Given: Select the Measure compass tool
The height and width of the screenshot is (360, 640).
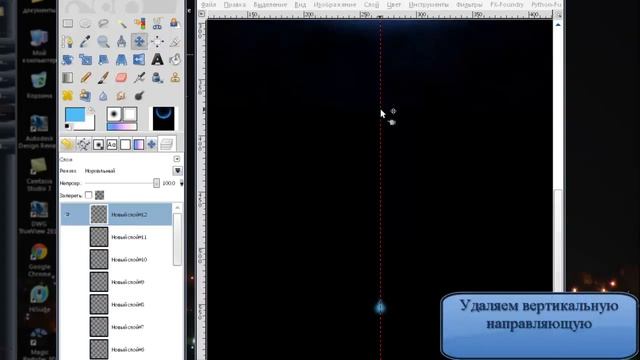Looking at the screenshot, I should coord(122,41).
